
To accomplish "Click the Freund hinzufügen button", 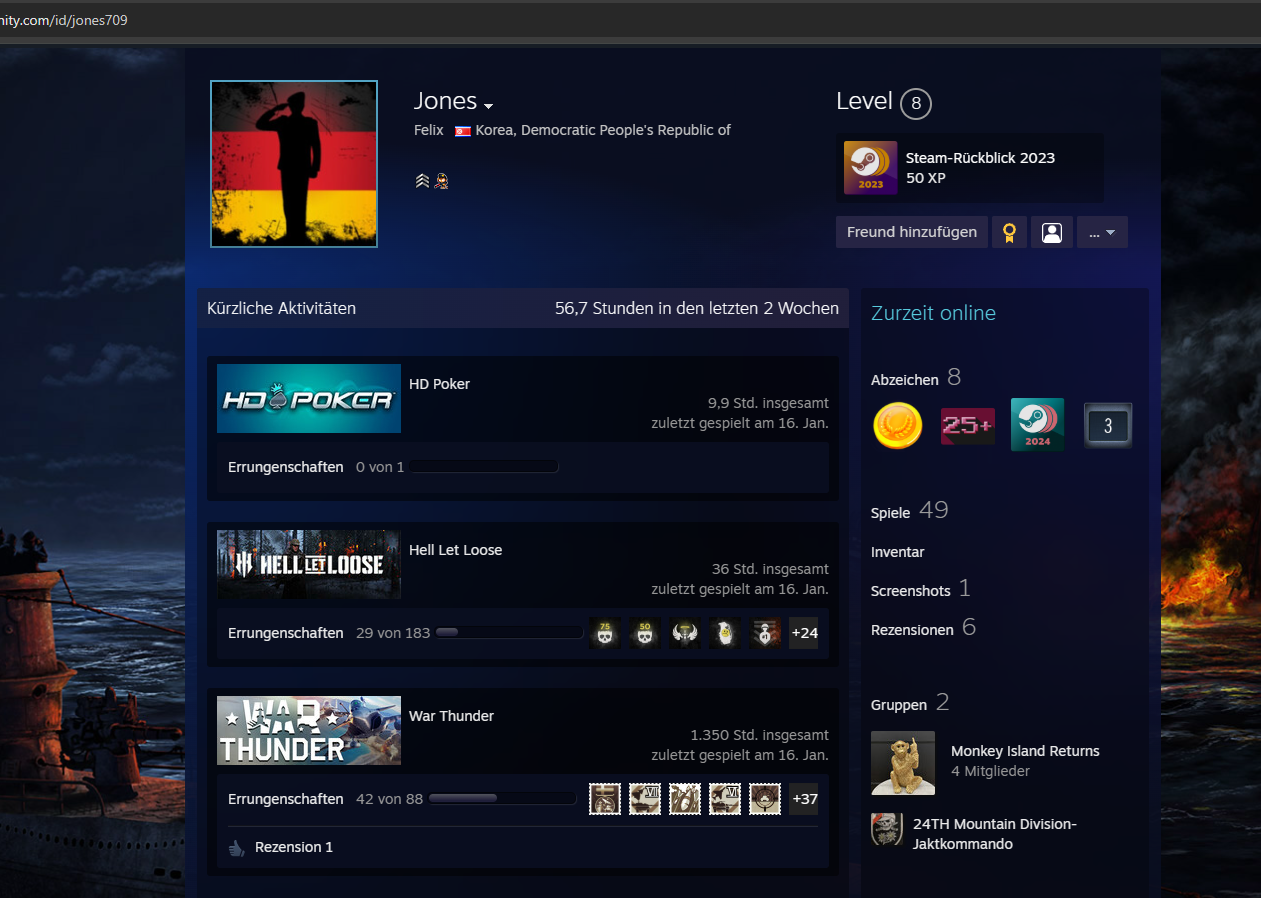I will (x=911, y=232).
